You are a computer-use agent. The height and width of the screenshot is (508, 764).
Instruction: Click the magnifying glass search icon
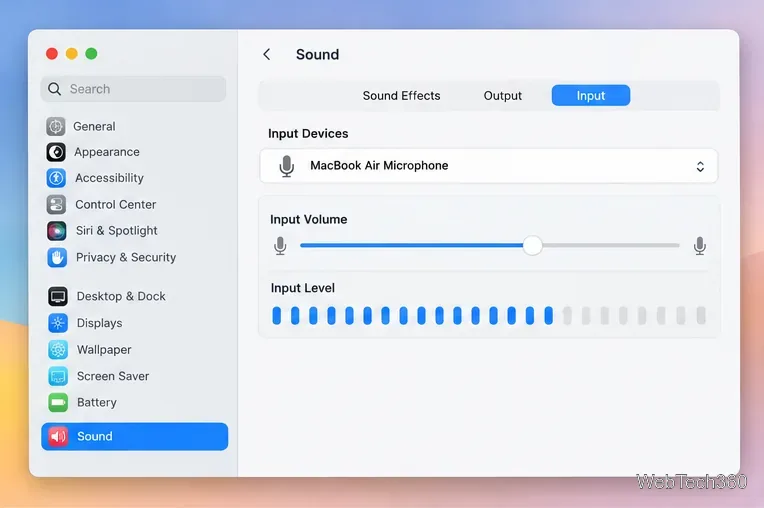pos(55,89)
